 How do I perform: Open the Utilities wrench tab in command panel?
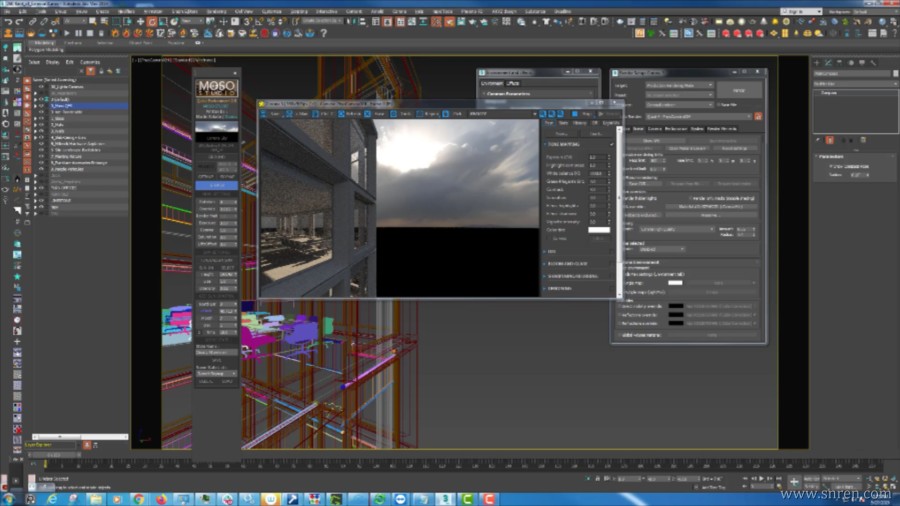(x=873, y=63)
